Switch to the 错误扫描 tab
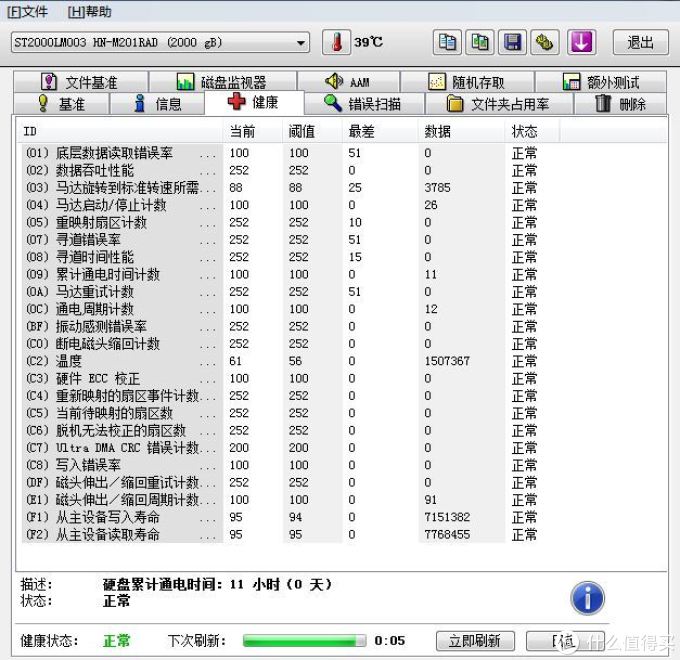Viewport: 680px width, 660px height. 364,104
